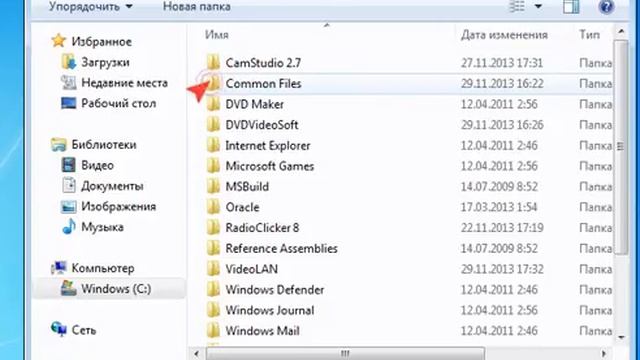Click the Избранное star icon
Screen dimensions: 640x360
[x=58, y=41]
